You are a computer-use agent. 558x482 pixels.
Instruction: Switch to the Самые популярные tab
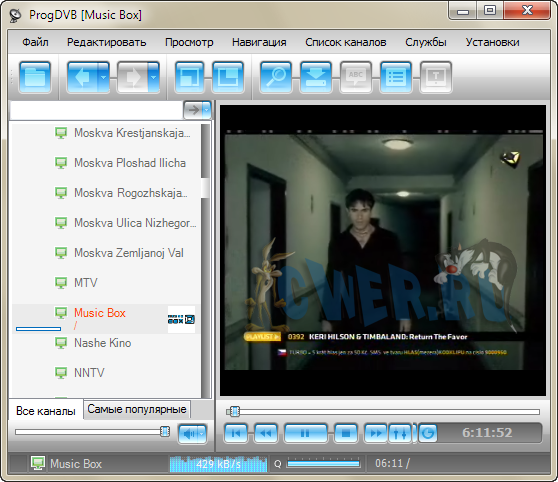[x=137, y=409]
